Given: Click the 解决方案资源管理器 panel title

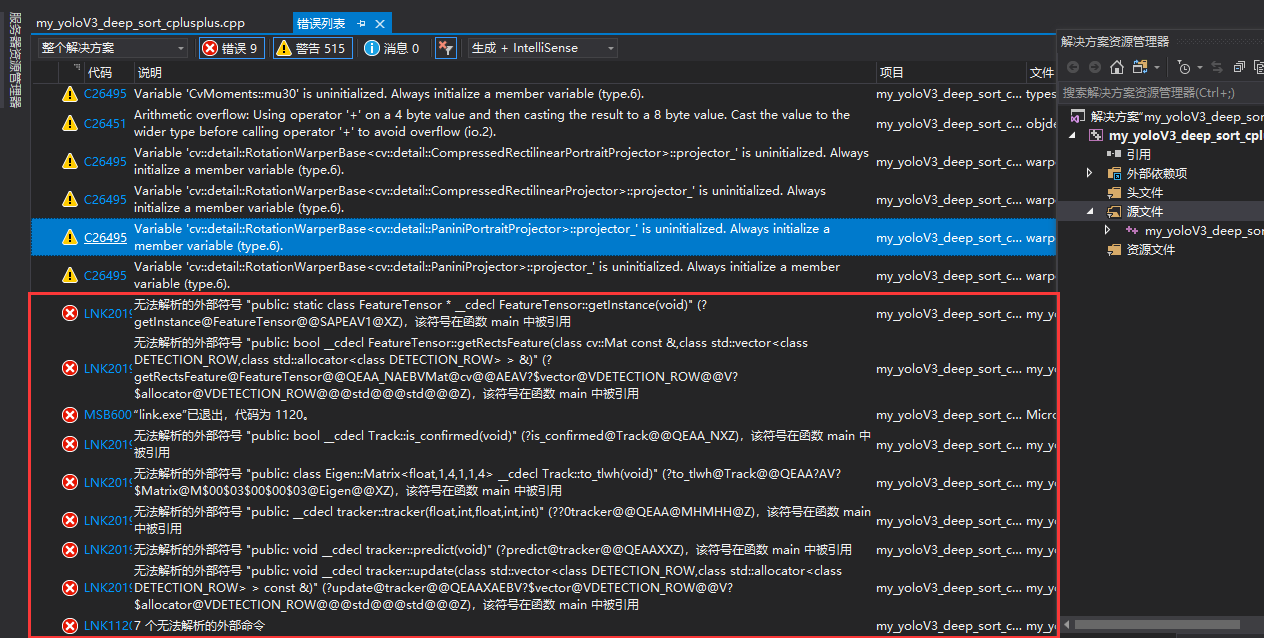Looking at the screenshot, I should point(1115,41).
